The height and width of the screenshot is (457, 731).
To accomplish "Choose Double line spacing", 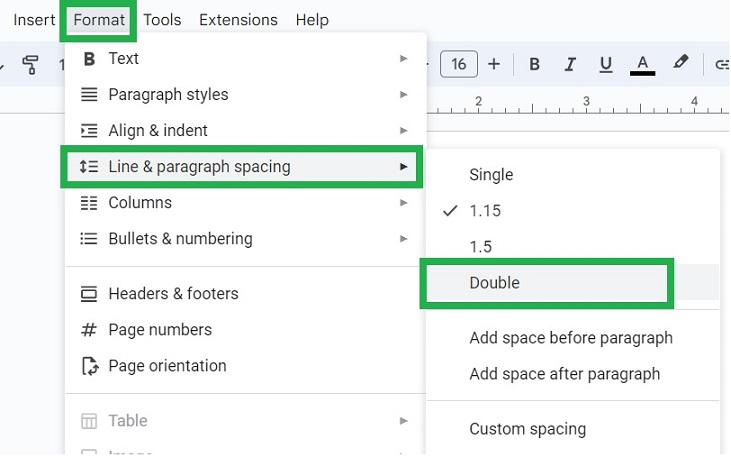I will [x=495, y=283].
